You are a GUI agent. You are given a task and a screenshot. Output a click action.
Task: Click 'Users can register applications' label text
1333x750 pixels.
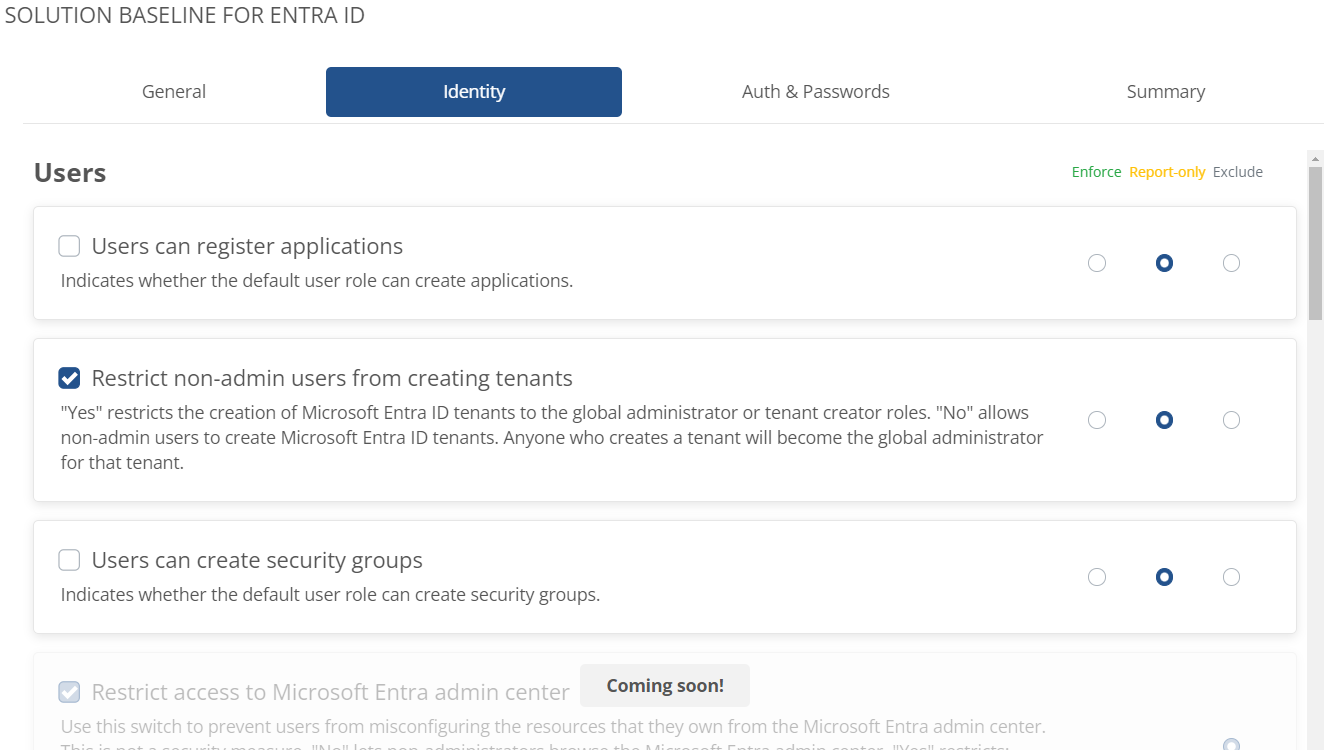(247, 246)
